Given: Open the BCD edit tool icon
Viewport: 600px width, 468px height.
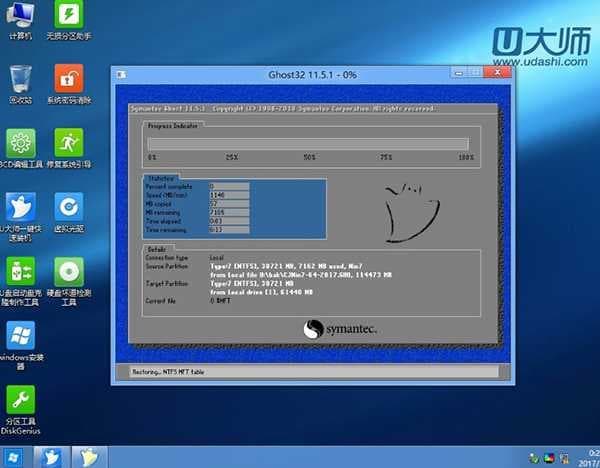Looking at the screenshot, I should 21,145.
